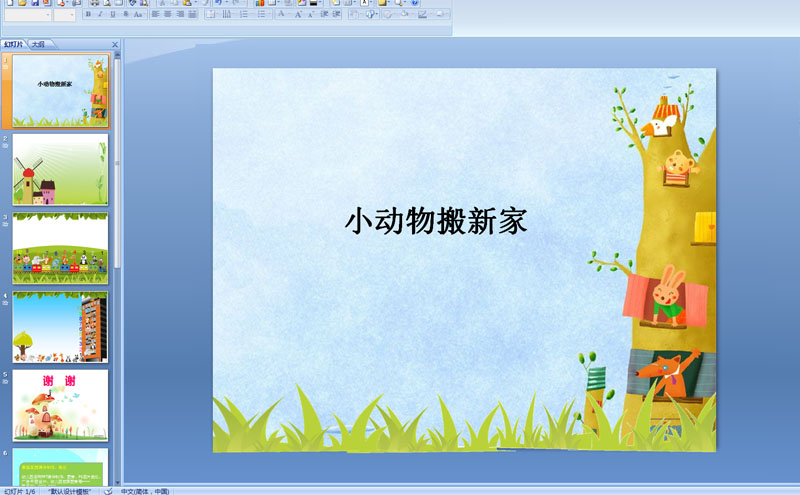Switch to the 幻灯片 thumbnails tab
800x495 pixels.
tap(14, 44)
